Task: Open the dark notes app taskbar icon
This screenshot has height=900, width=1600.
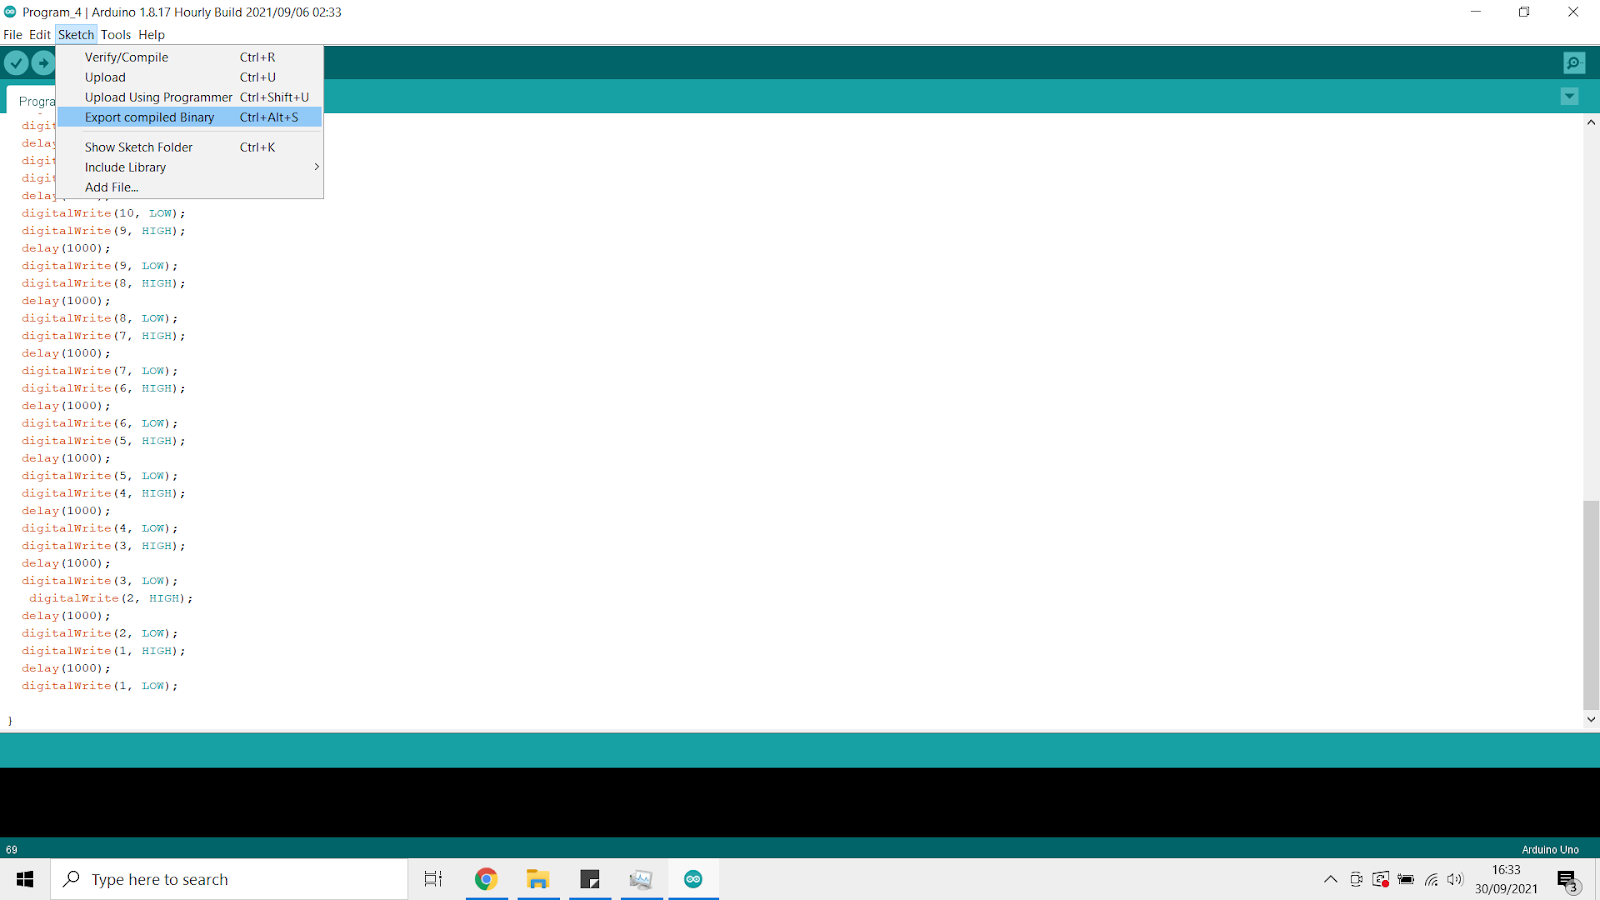Action: (590, 879)
